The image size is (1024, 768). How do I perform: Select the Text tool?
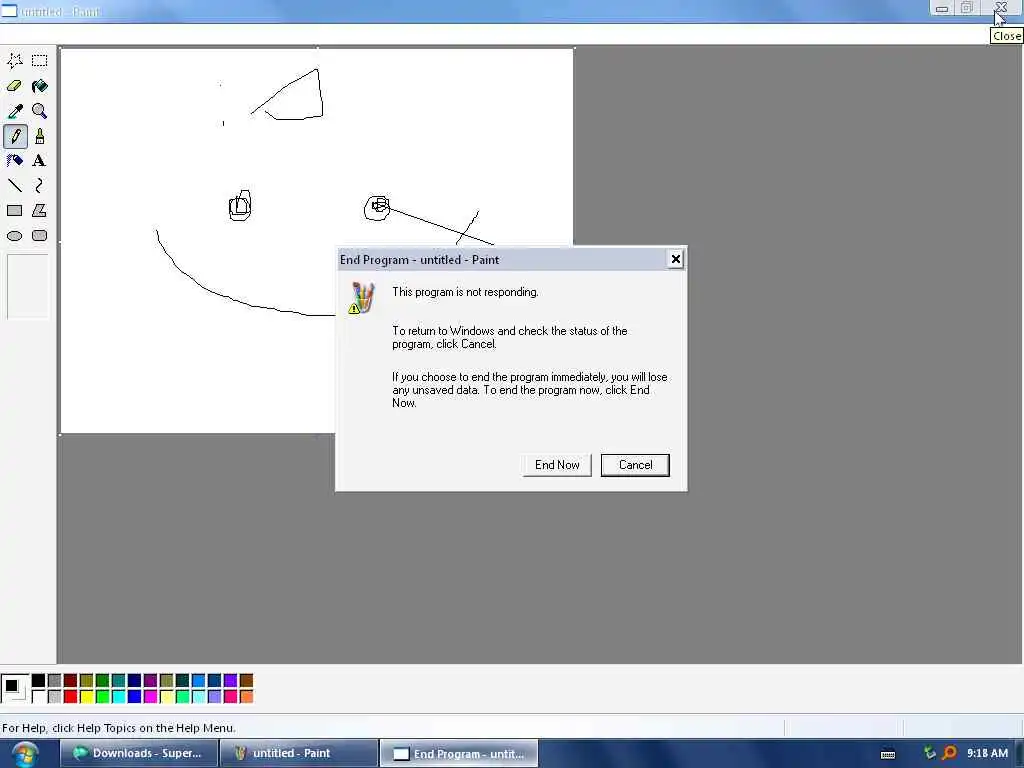point(40,161)
